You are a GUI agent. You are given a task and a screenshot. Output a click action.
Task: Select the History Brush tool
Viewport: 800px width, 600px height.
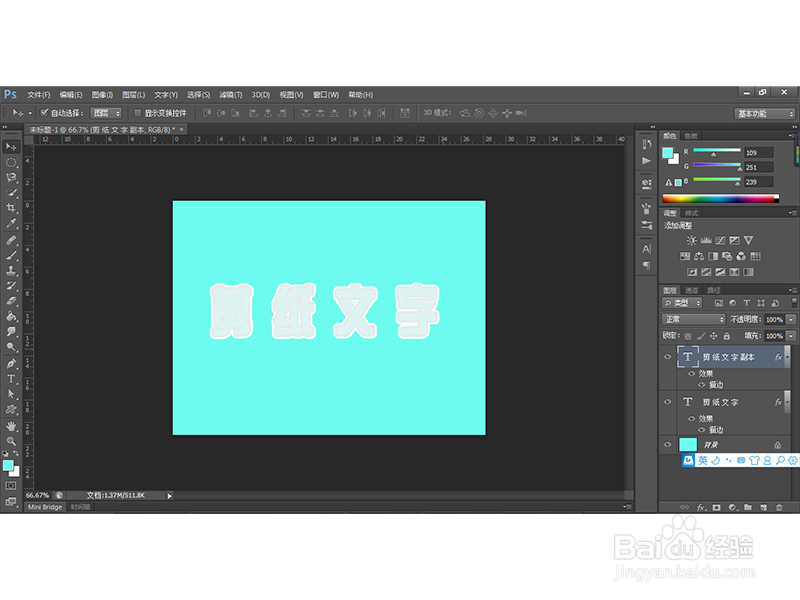[x=11, y=286]
